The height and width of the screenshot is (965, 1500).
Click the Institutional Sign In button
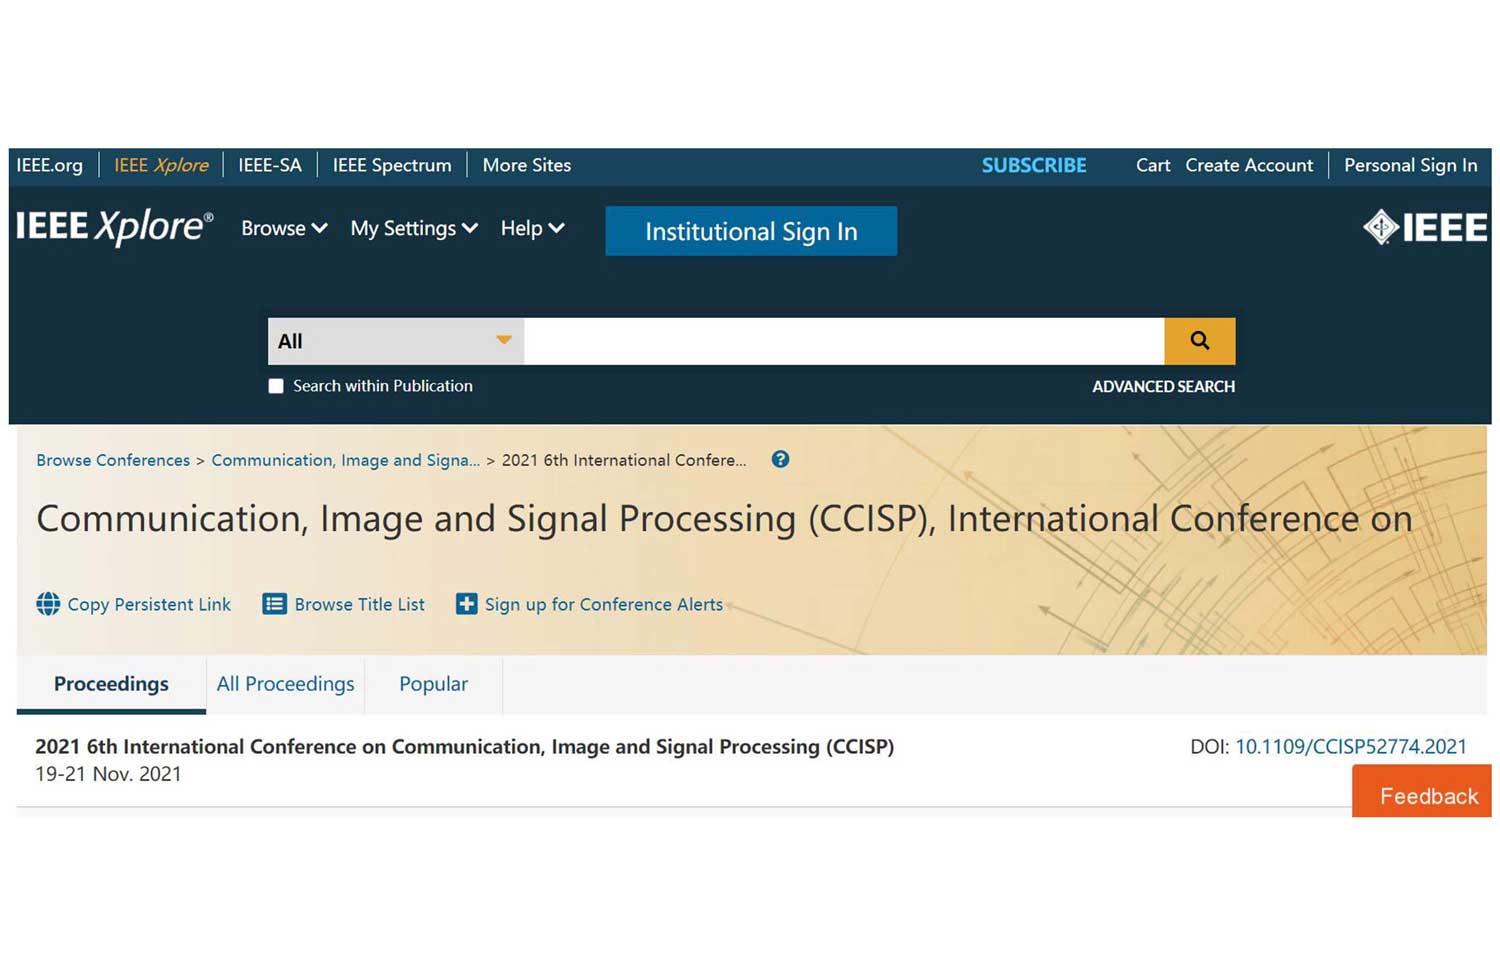(751, 231)
